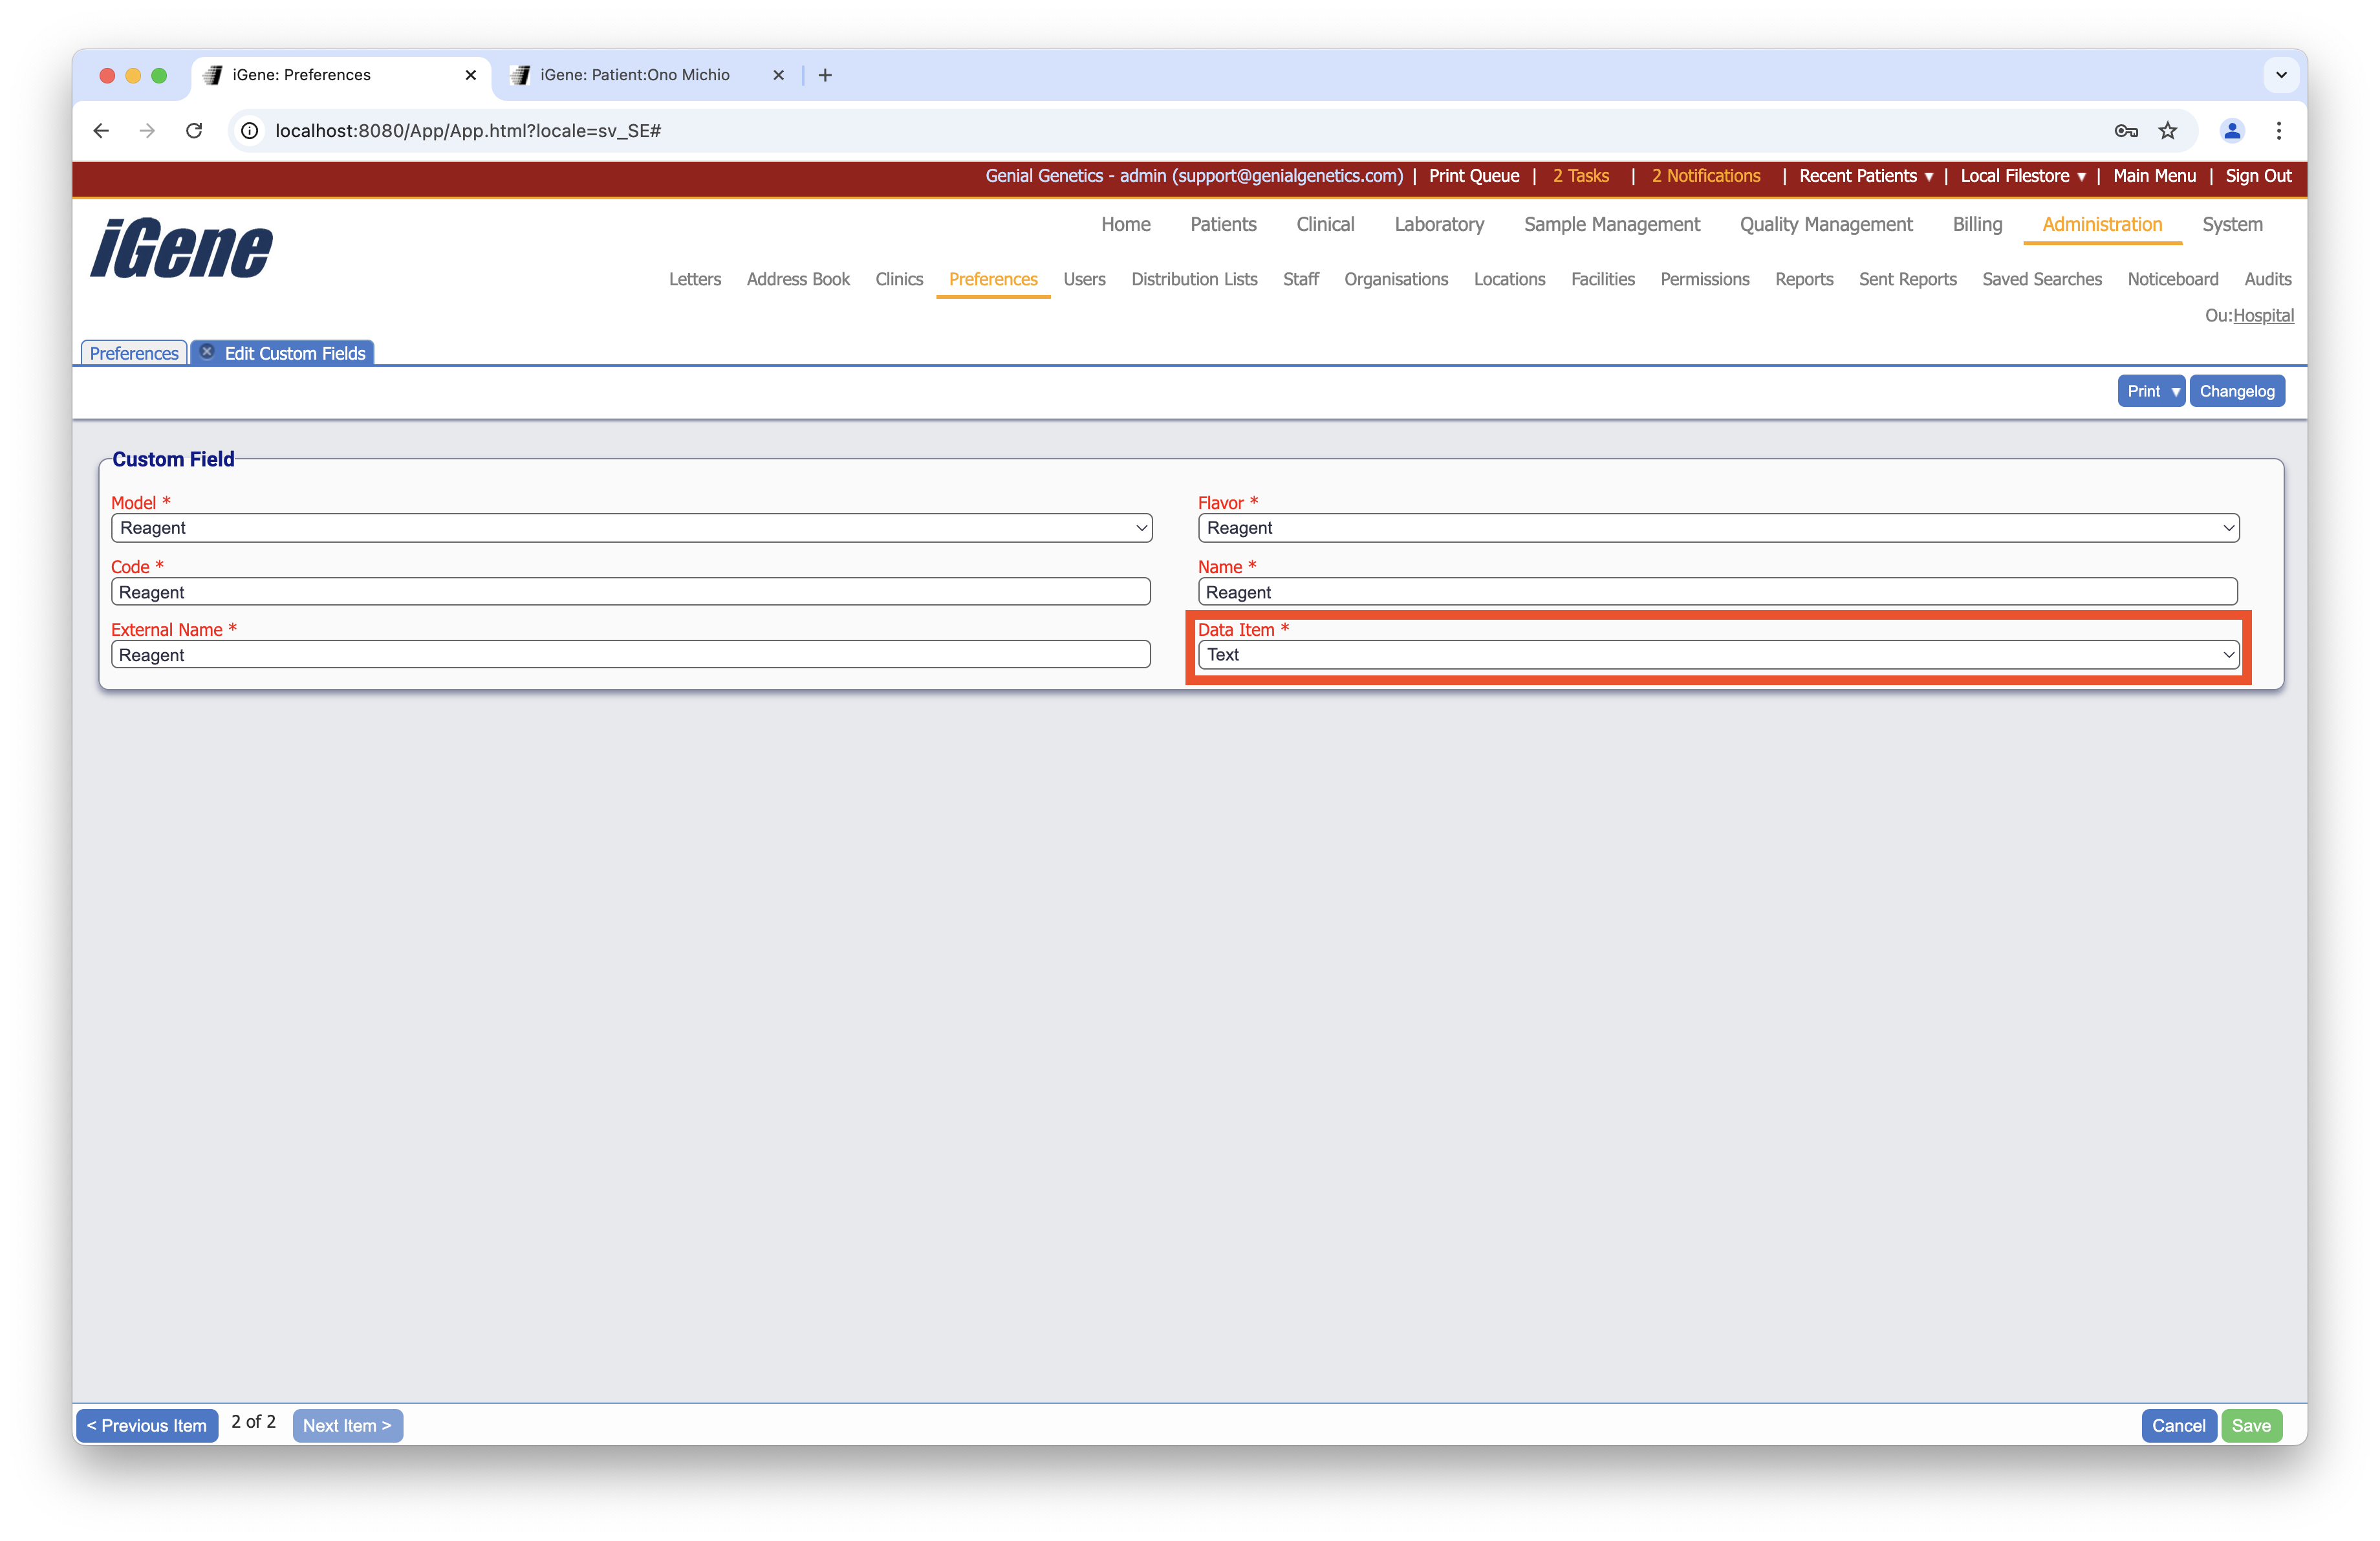Click the site info icon in address bar
The height and width of the screenshot is (1541, 2380).
click(248, 131)
